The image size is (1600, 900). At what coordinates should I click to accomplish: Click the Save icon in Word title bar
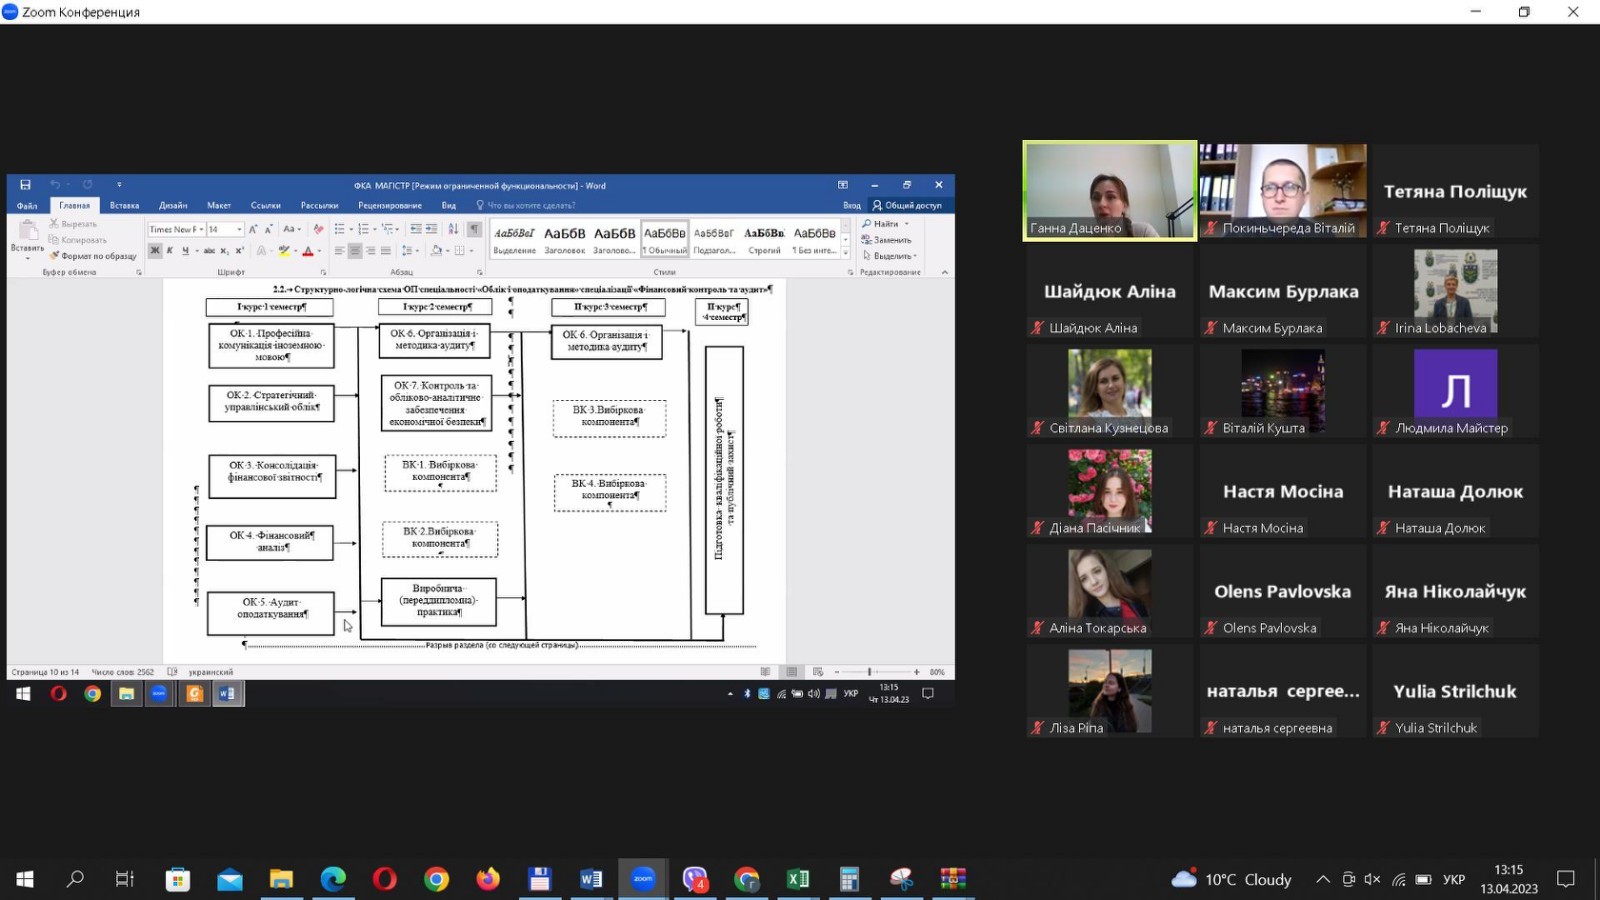[25, 185]
